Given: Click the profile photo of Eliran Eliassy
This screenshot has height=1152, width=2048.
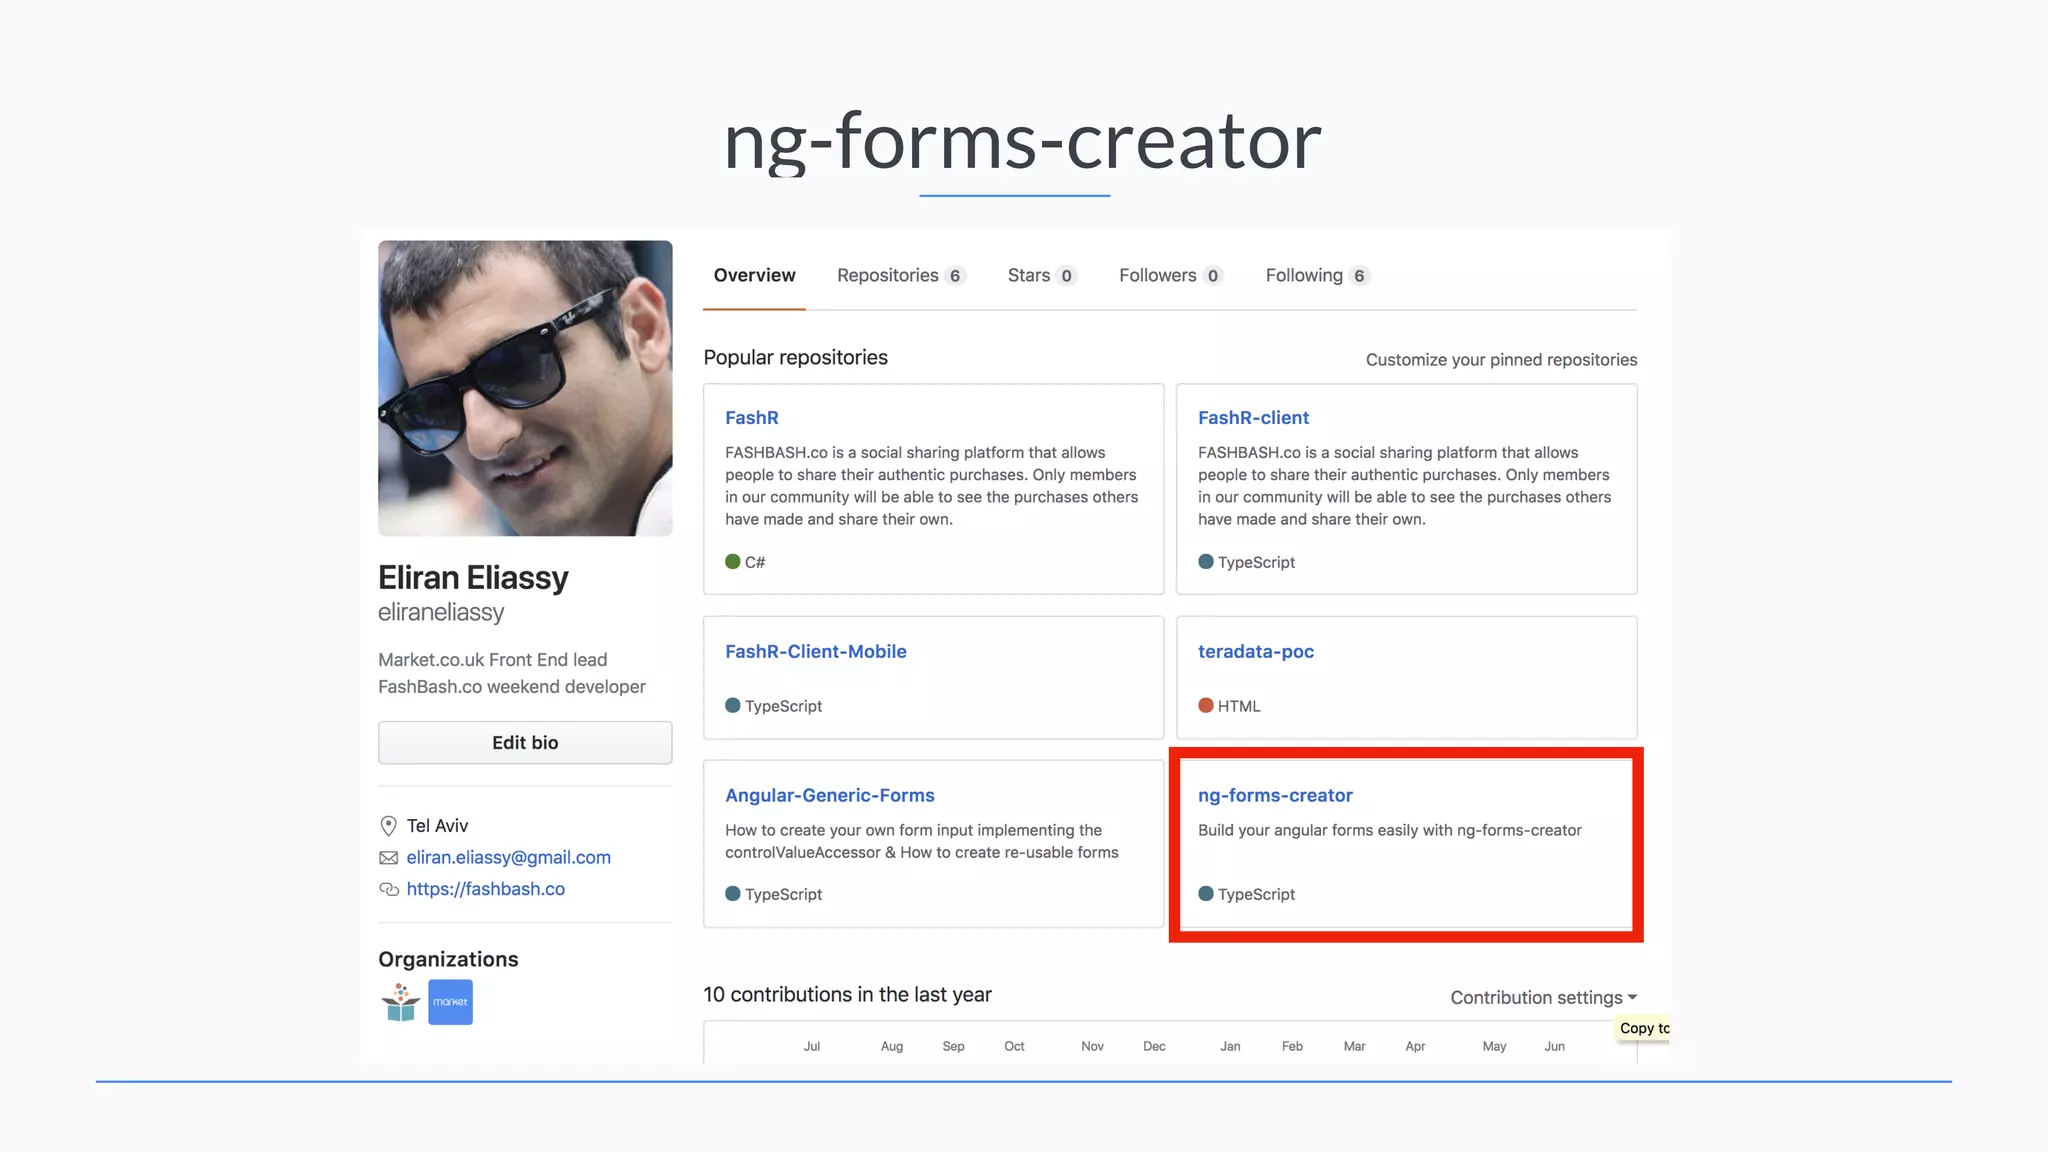Looking at the screenshot, I should pyautogui.click(x=525, y=388).
